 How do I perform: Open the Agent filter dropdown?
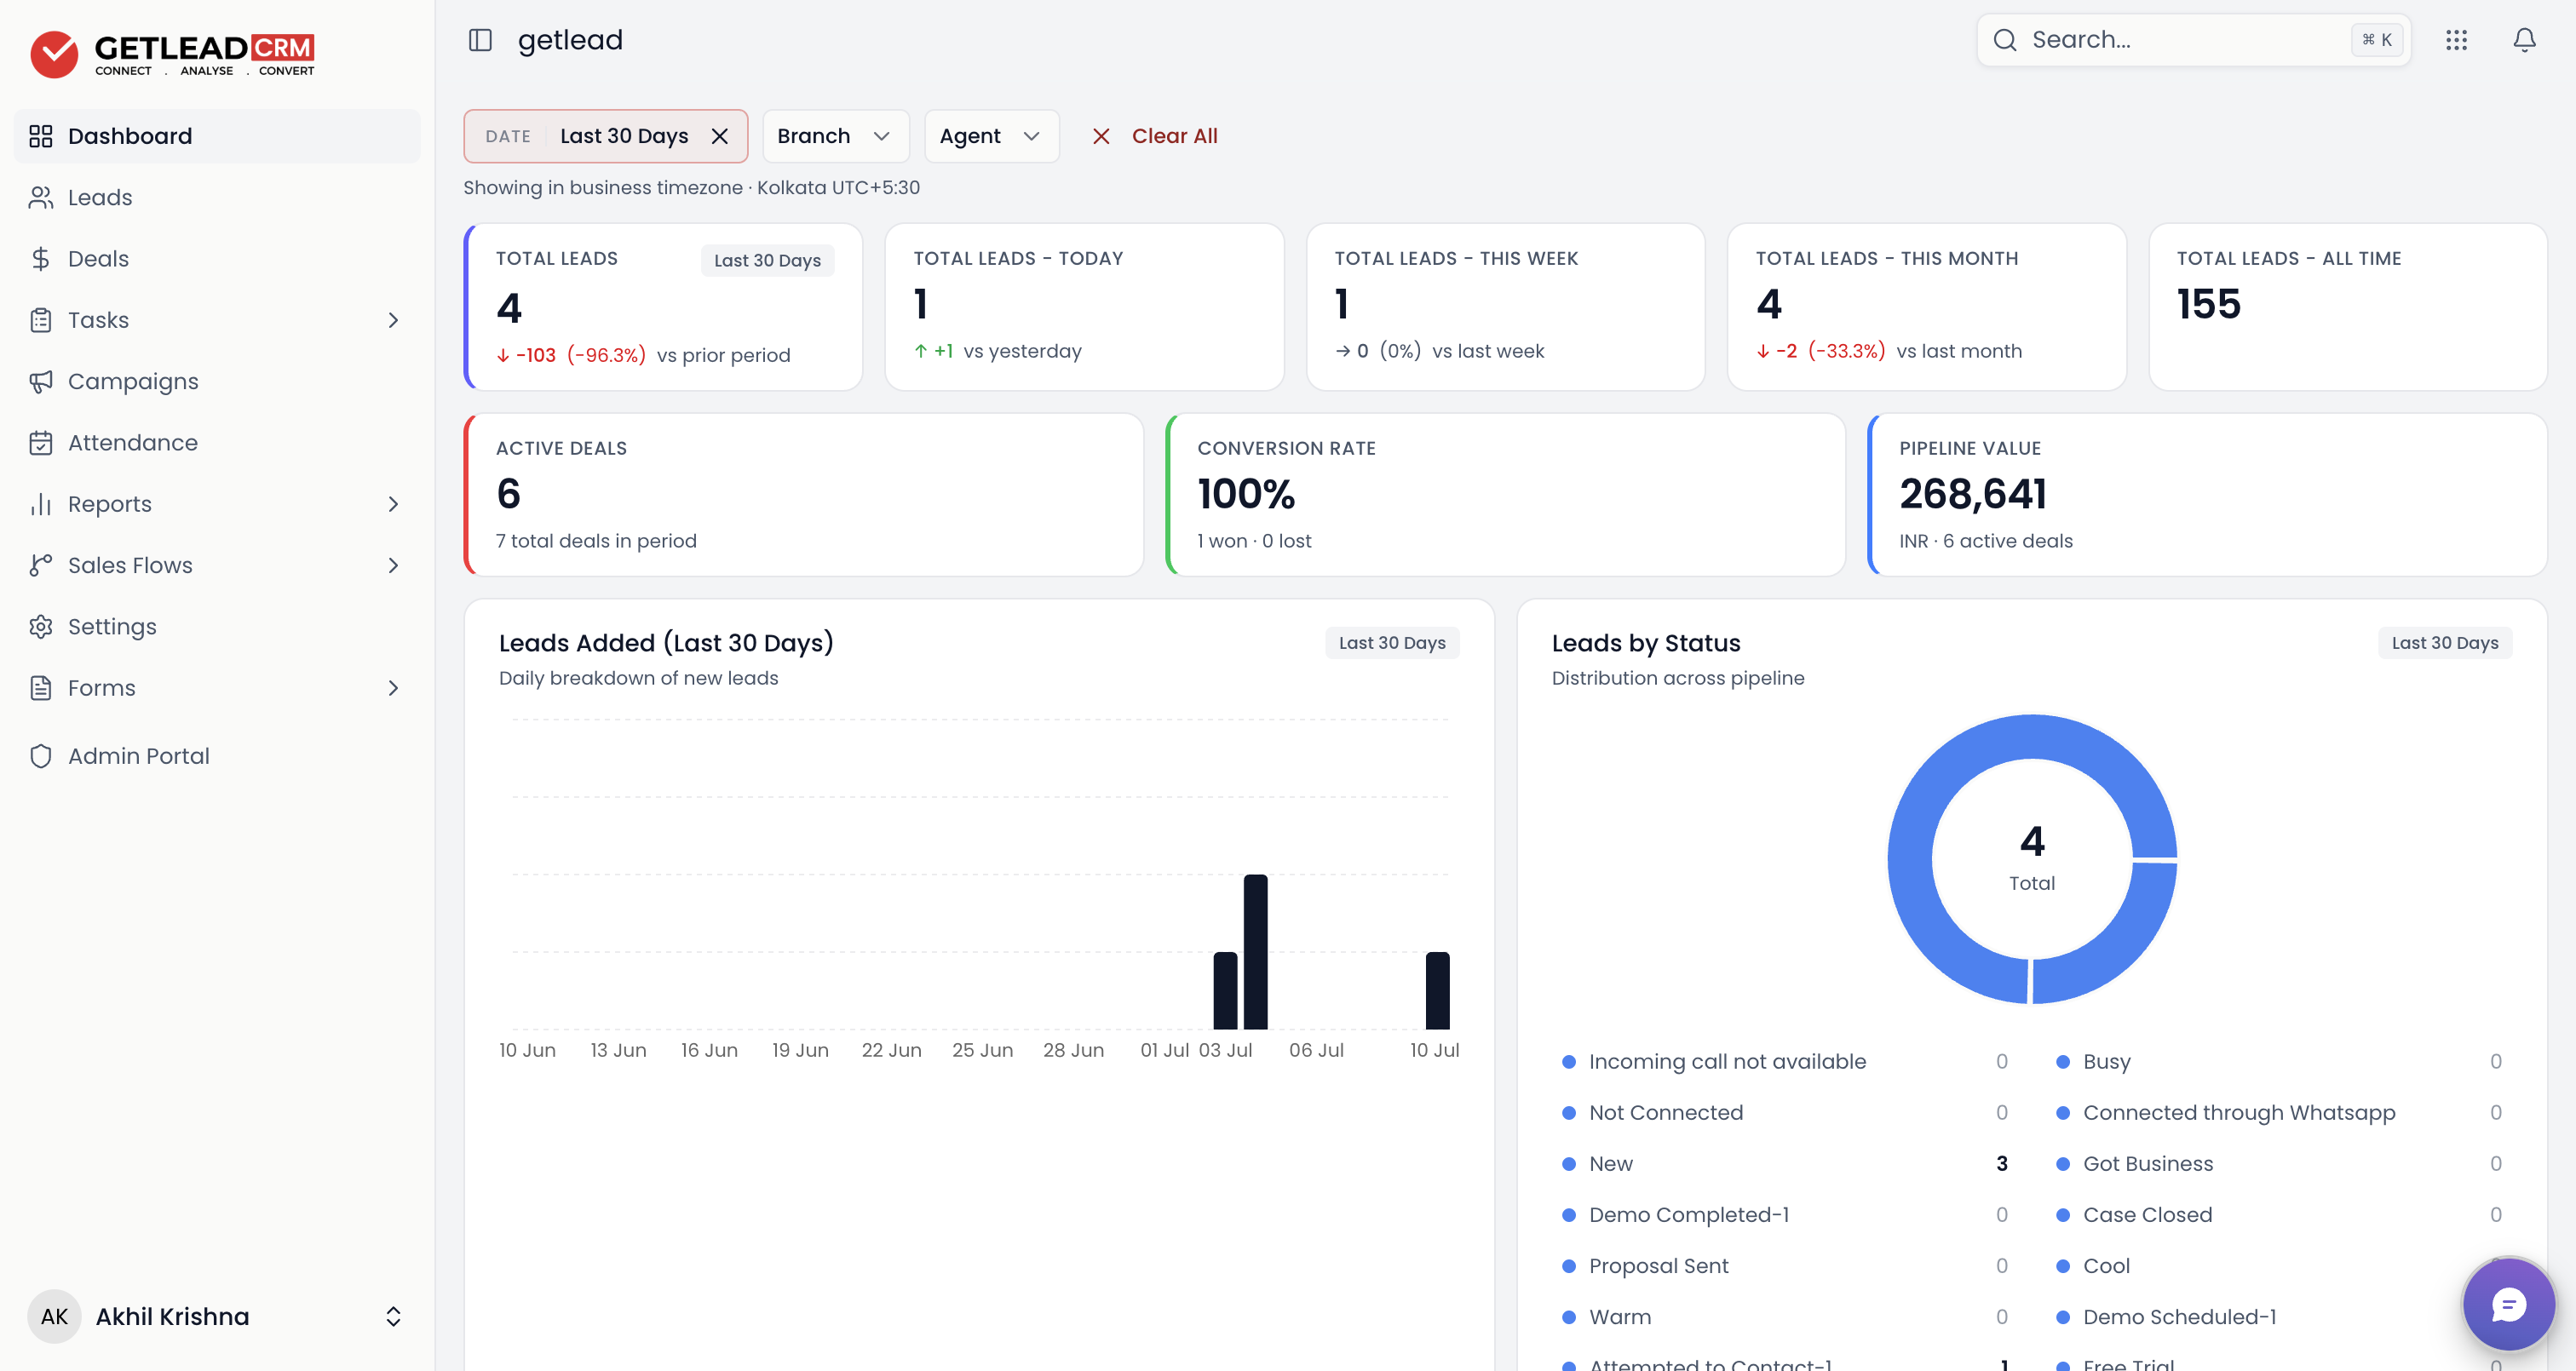tap(991, 136)
